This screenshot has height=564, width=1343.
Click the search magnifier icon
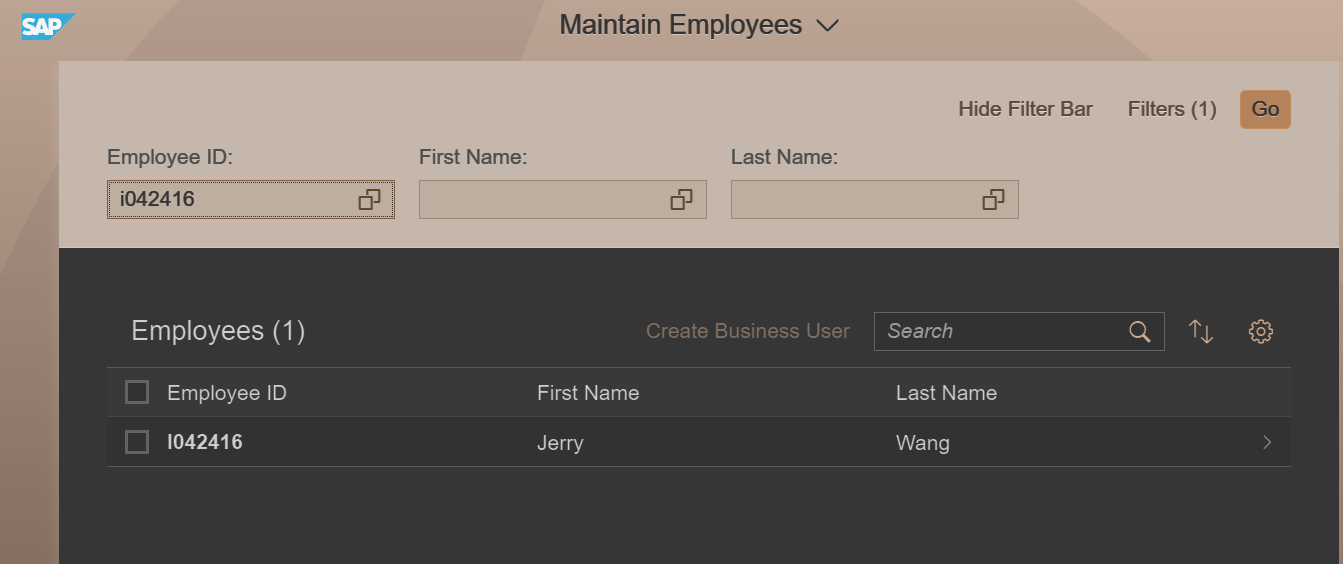pos(1140,332)
